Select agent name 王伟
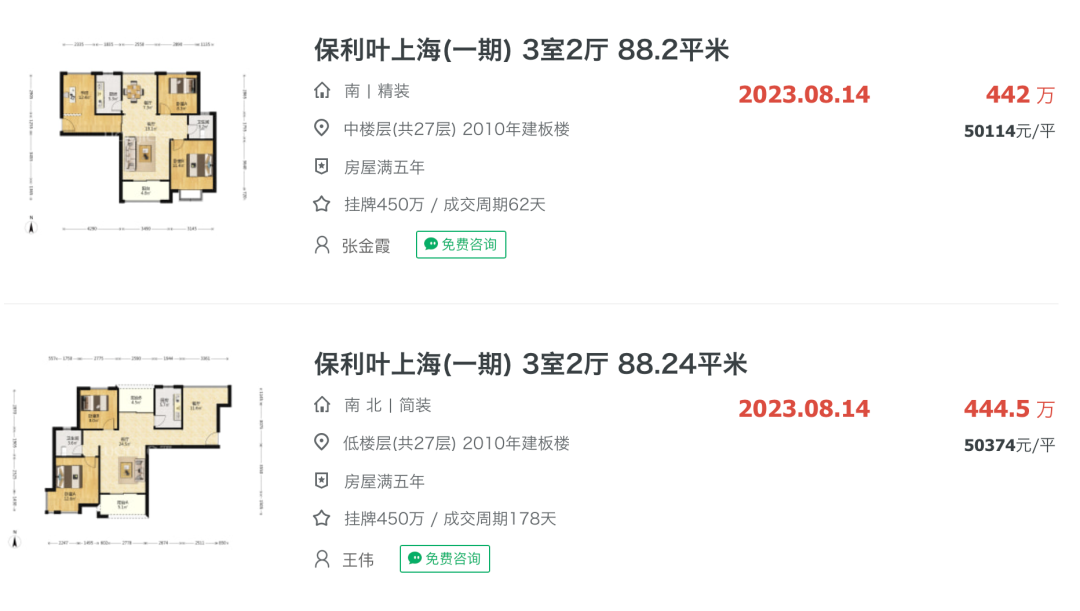 (x=358, y=560)
